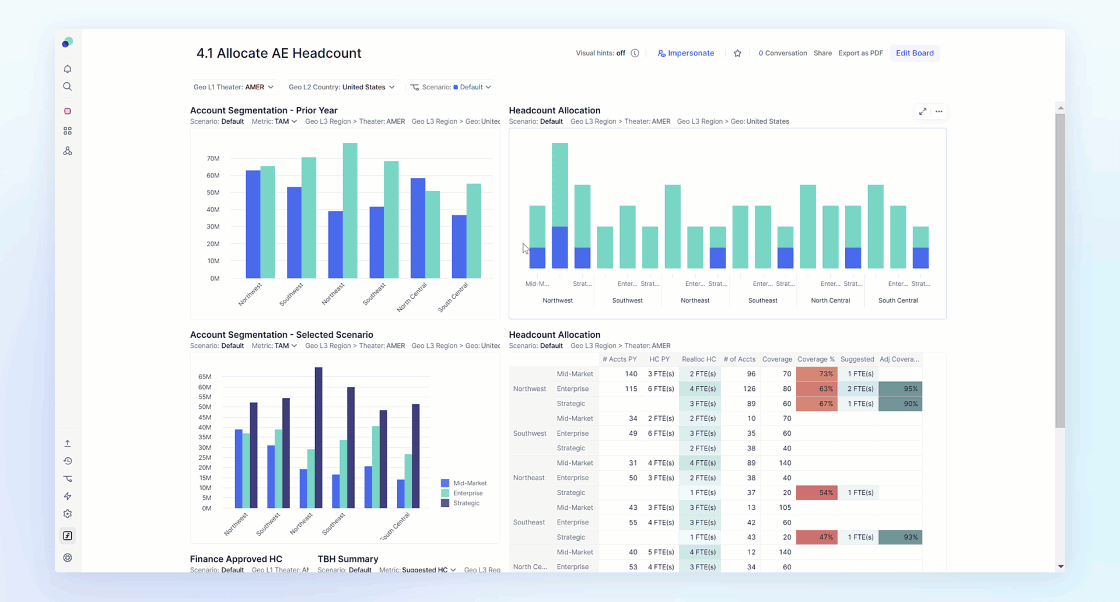This screenshot has width=1120, height=602.
Task: Click the 63% coverage cell
Action: click(x=816, y=389)
